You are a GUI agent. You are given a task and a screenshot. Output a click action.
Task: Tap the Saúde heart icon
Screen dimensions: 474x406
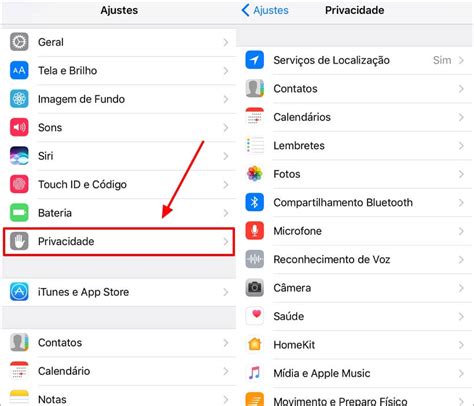pyautogui.click(x=255, y=316)
